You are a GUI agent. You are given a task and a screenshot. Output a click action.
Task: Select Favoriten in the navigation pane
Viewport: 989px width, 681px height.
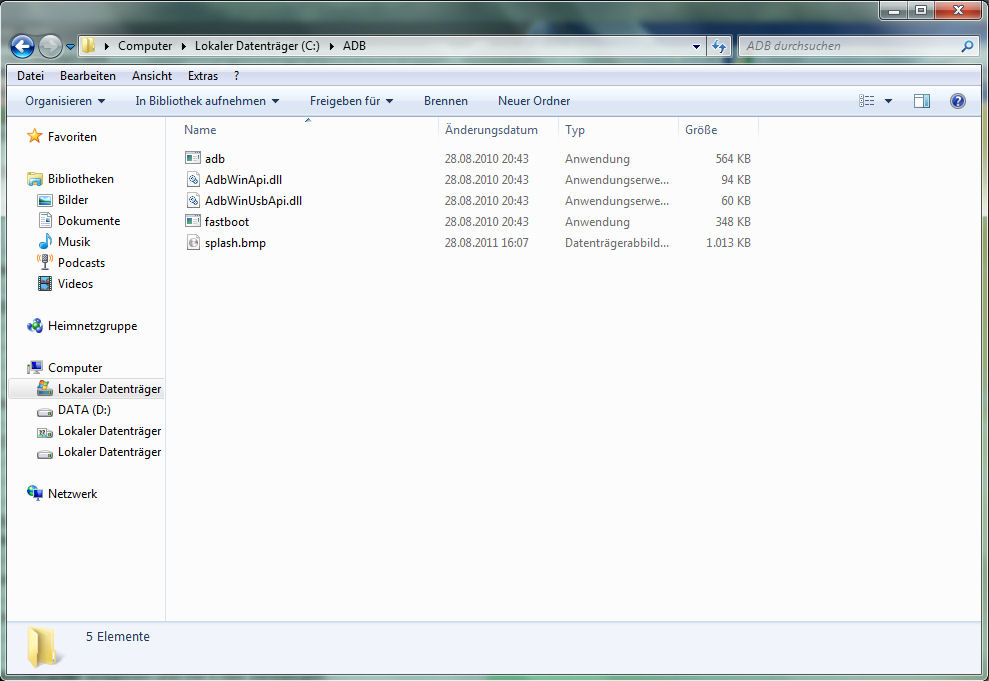click(72, 137)
